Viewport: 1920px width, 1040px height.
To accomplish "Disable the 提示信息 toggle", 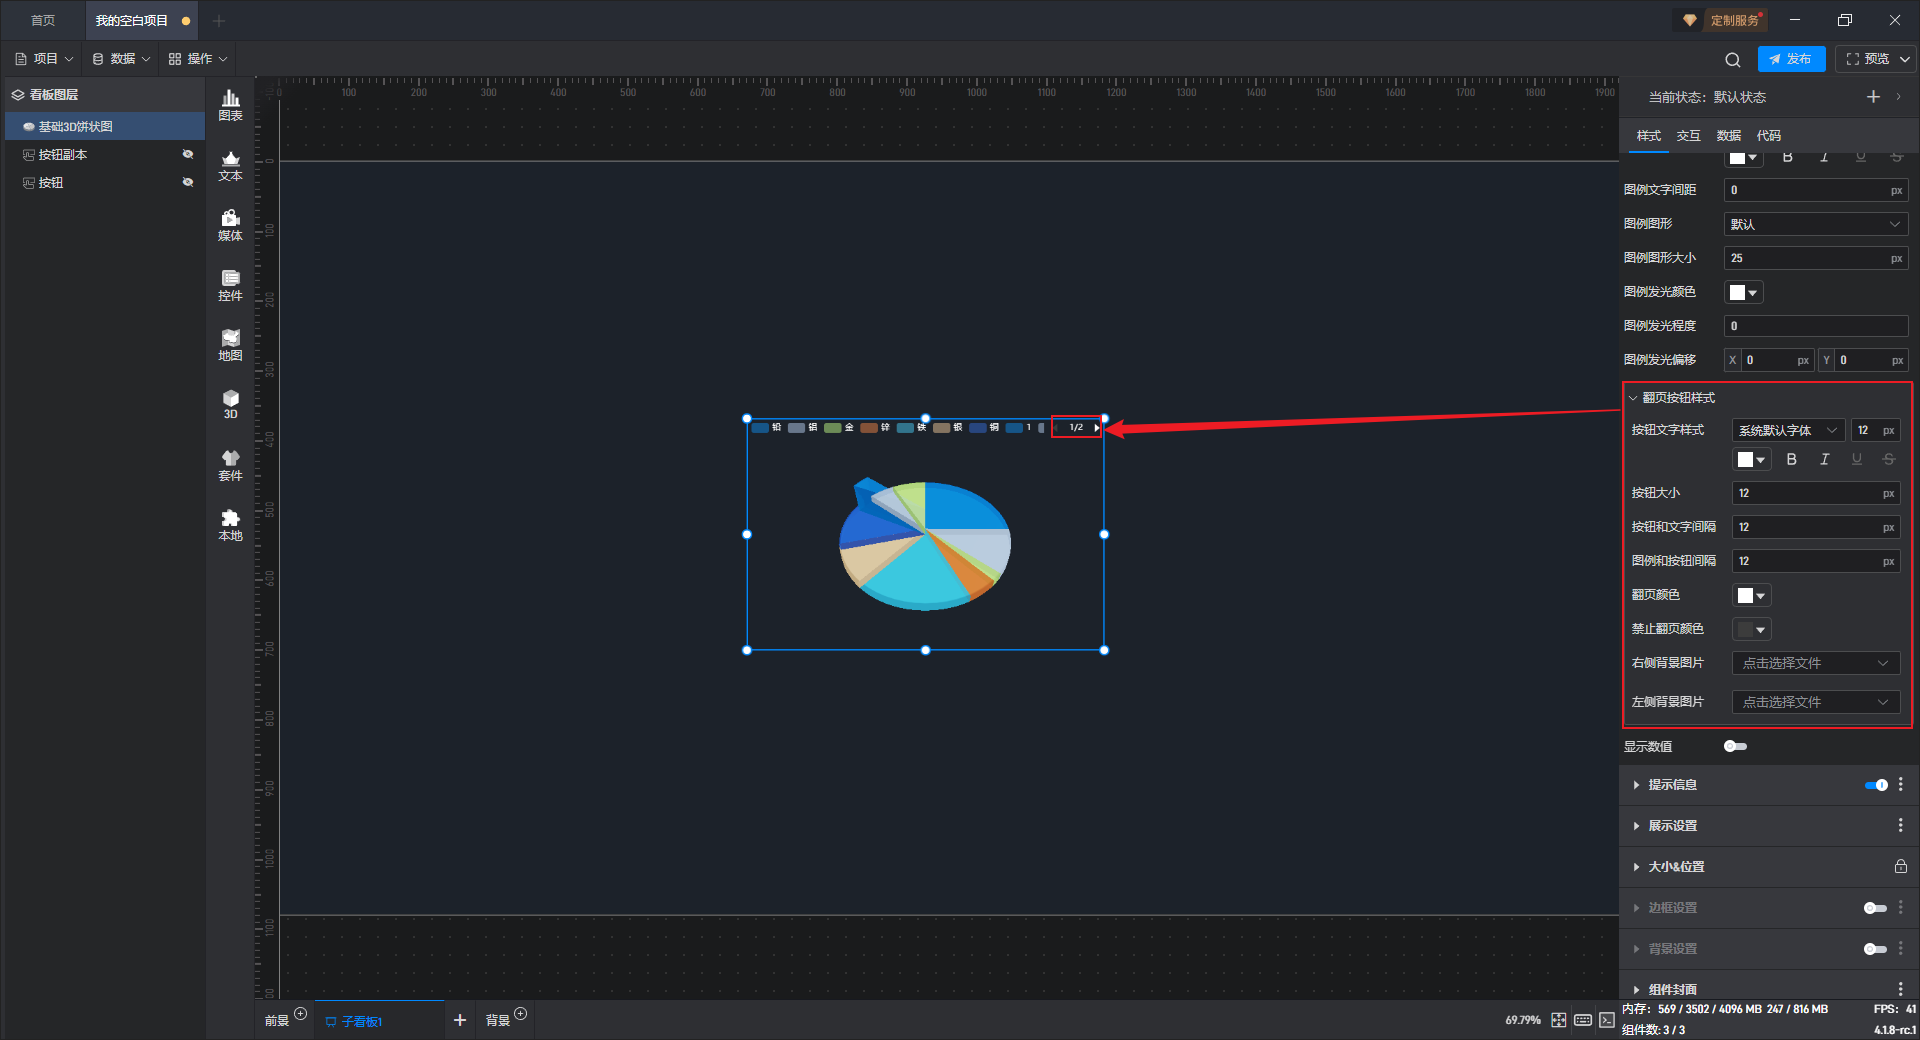I will pos(1876,785).
